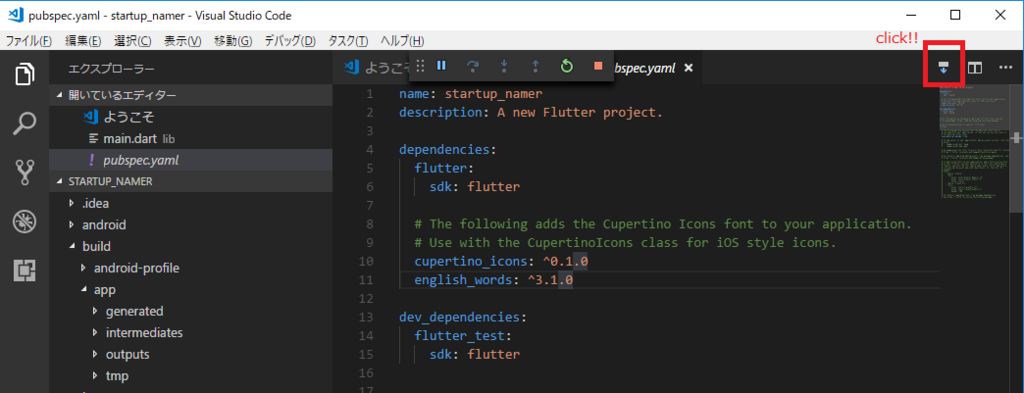
Task: Click the debug Step Out button
Action: tap(536, 66)
